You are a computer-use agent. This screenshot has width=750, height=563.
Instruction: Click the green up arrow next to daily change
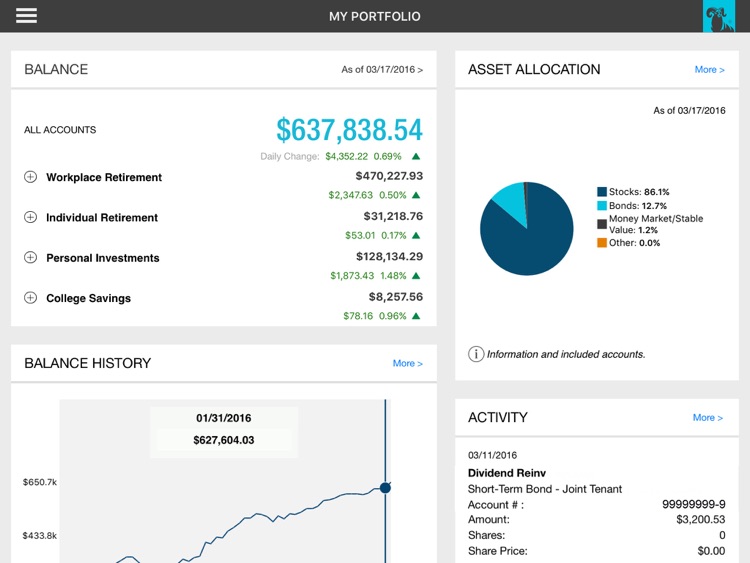(416, 156)
